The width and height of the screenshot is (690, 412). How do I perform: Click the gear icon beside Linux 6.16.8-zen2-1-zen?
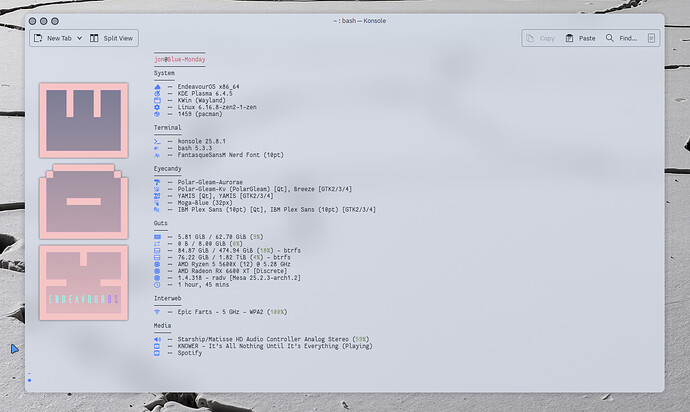[157, 107]
